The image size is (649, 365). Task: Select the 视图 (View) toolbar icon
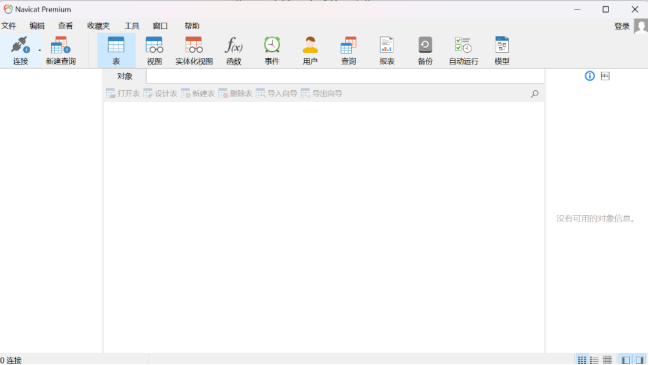pyautogui.click(x=154, y=50)
